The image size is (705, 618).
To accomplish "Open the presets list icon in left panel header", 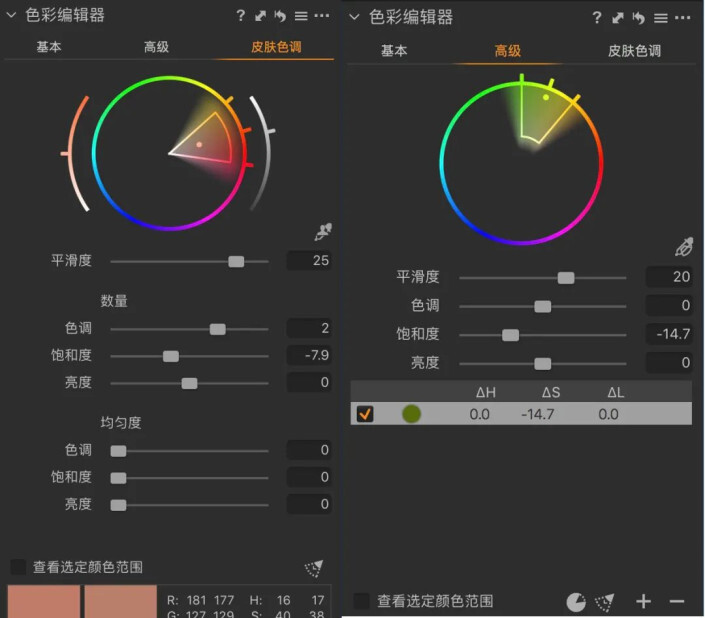I will 300,16.
